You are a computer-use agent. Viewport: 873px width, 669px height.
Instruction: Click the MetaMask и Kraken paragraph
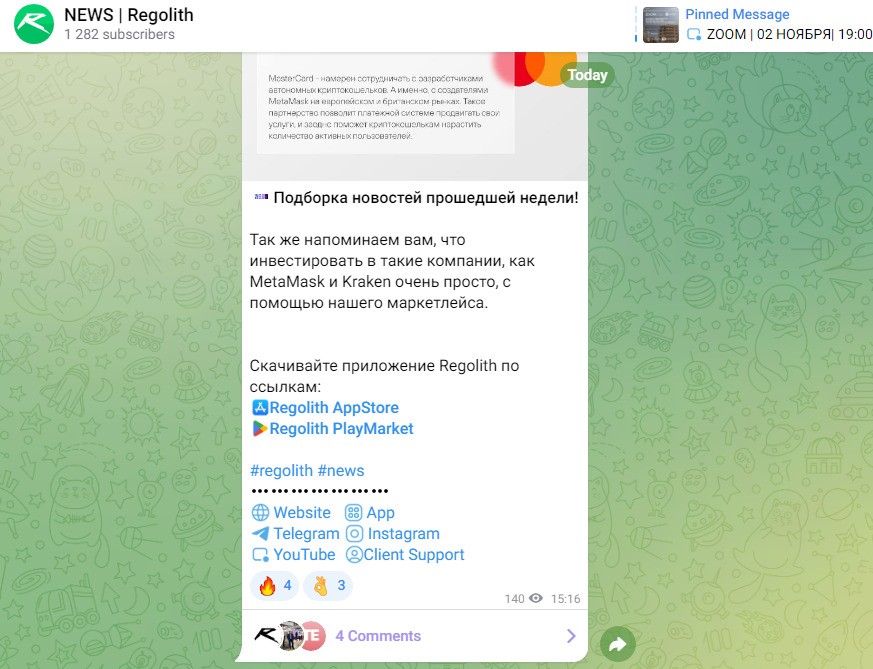click(x=392, y=271)
